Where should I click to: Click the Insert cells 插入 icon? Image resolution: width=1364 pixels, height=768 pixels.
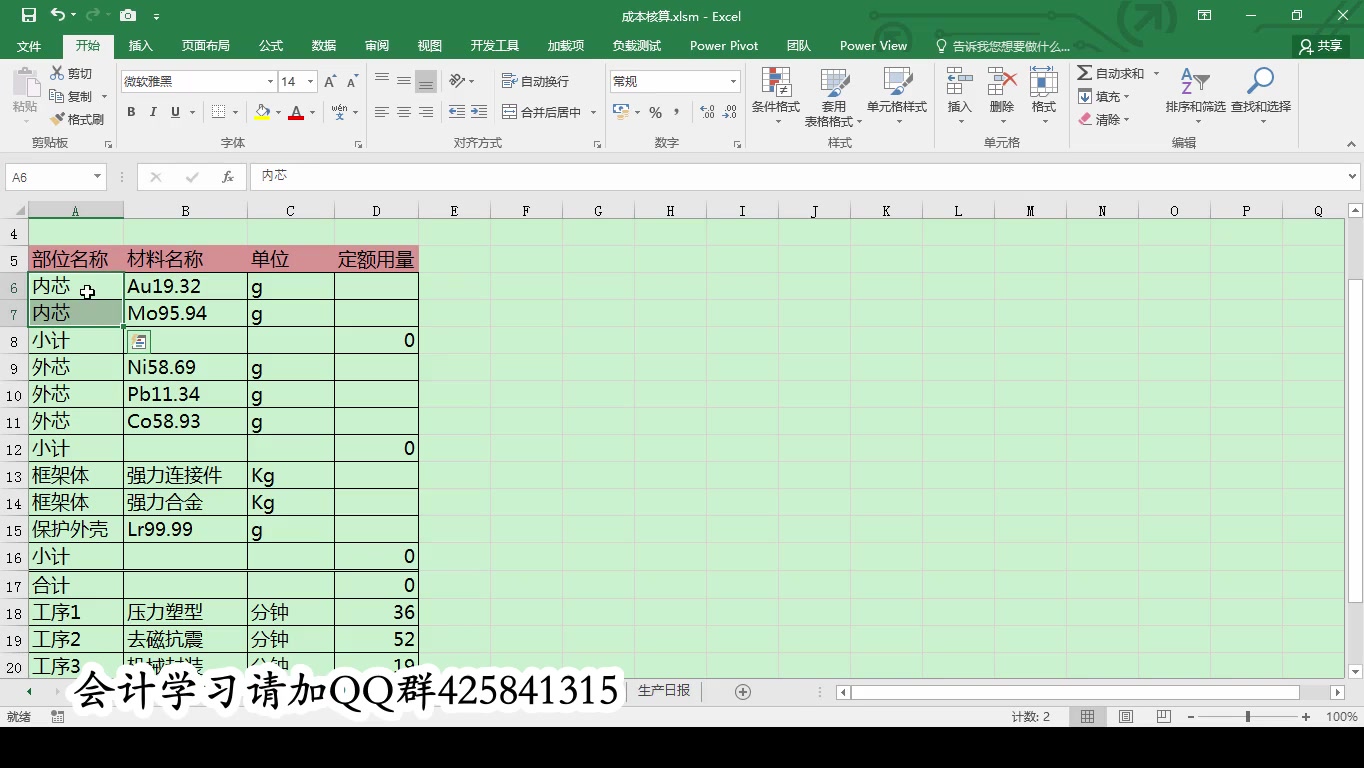(959, 83)
